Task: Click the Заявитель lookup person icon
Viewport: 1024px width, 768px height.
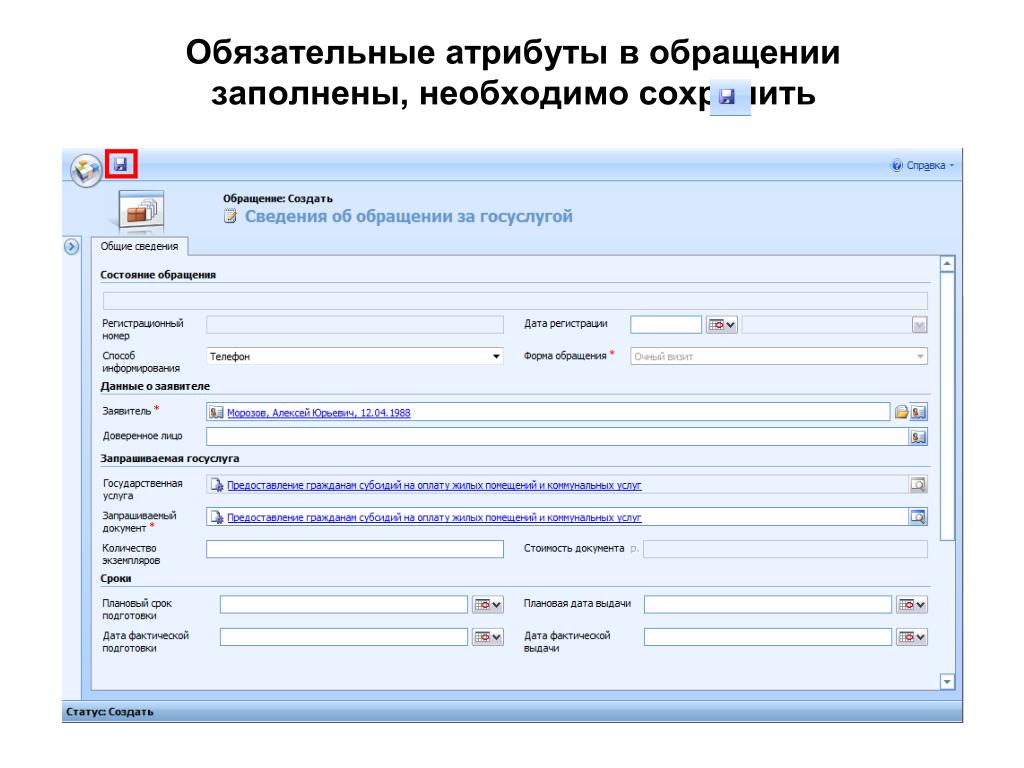Action: click(918, 412)
